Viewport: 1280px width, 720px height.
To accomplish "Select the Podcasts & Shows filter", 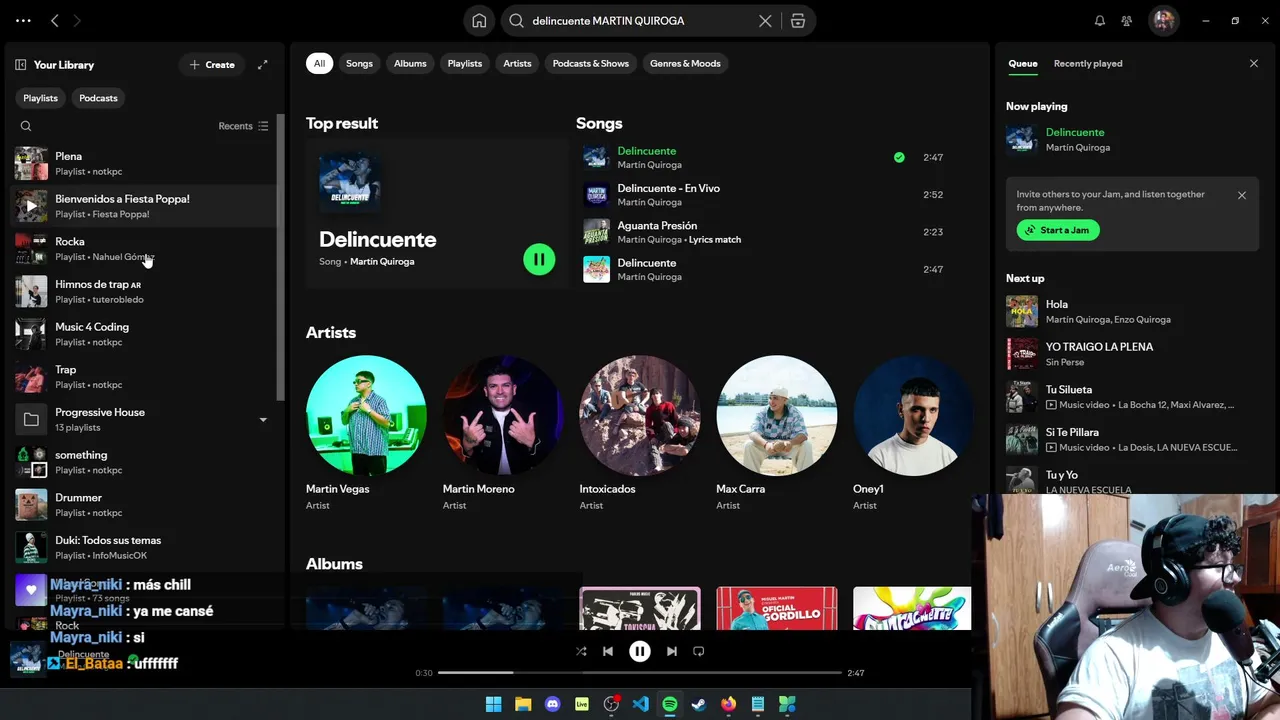I will [591, 63].
